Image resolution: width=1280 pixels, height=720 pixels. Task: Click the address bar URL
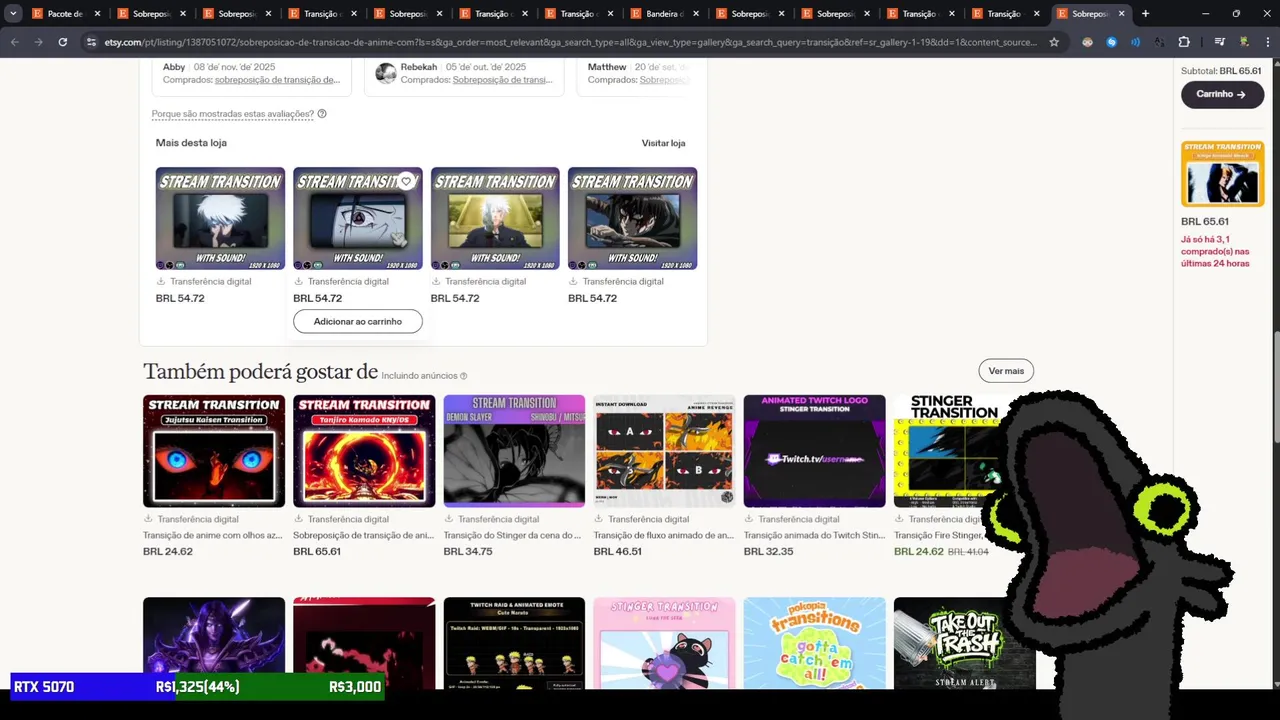(570, 42)
